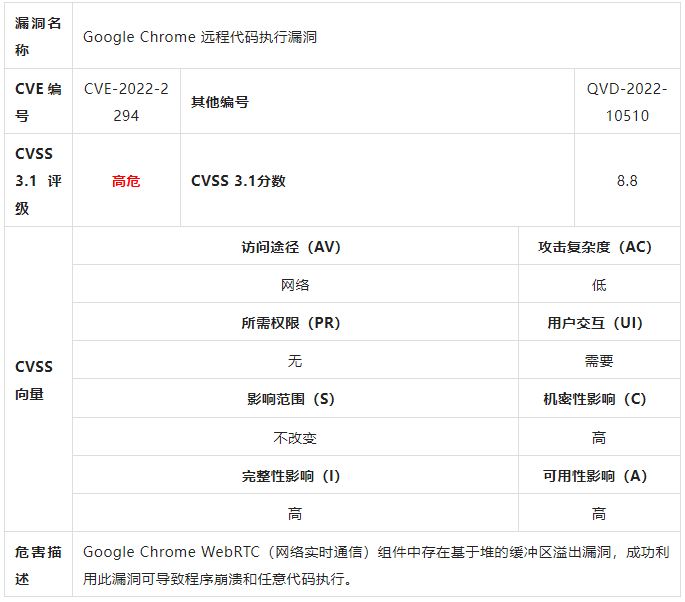Select the '需要' user interaction value

599,361
